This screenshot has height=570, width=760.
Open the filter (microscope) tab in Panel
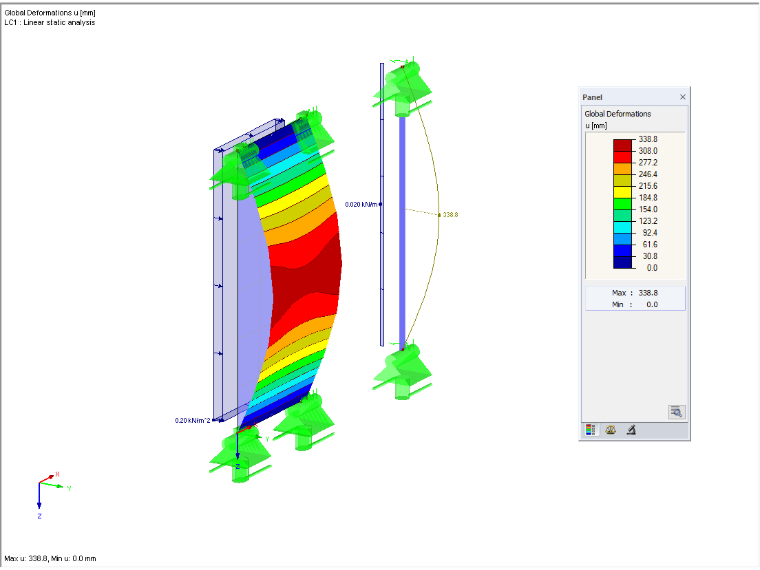pos(631,430)
